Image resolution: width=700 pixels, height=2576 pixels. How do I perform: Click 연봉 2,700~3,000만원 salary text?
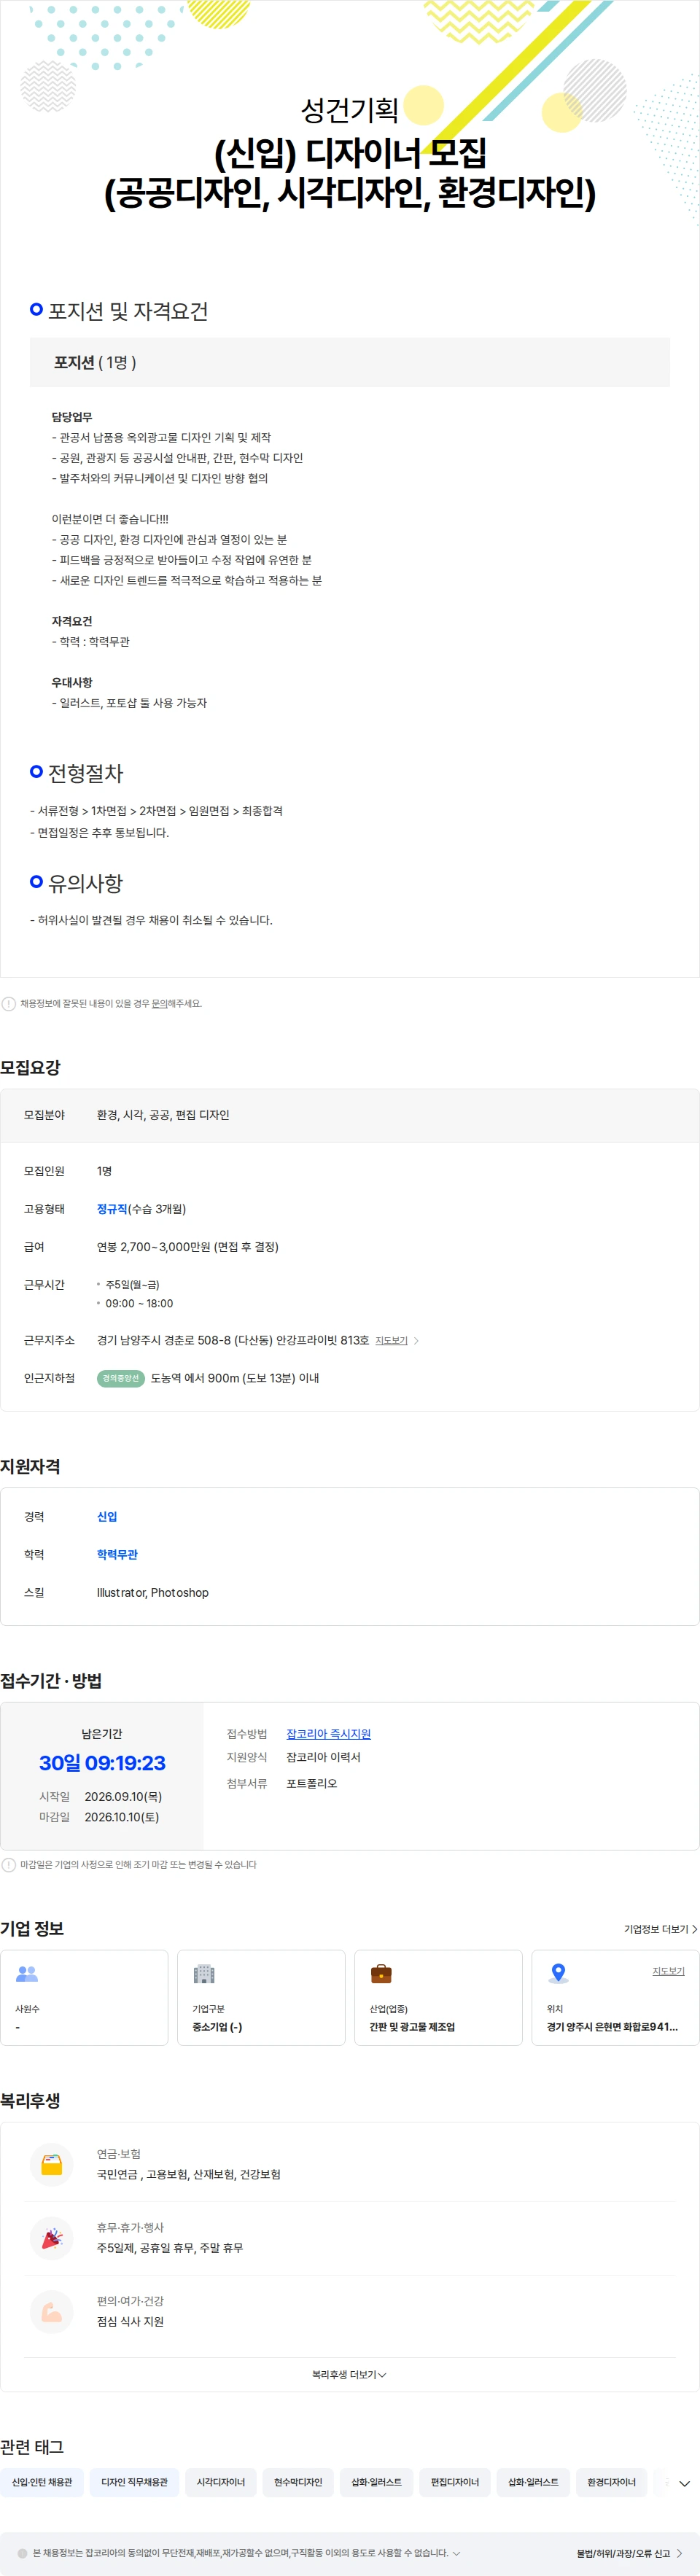point(188,1247)
